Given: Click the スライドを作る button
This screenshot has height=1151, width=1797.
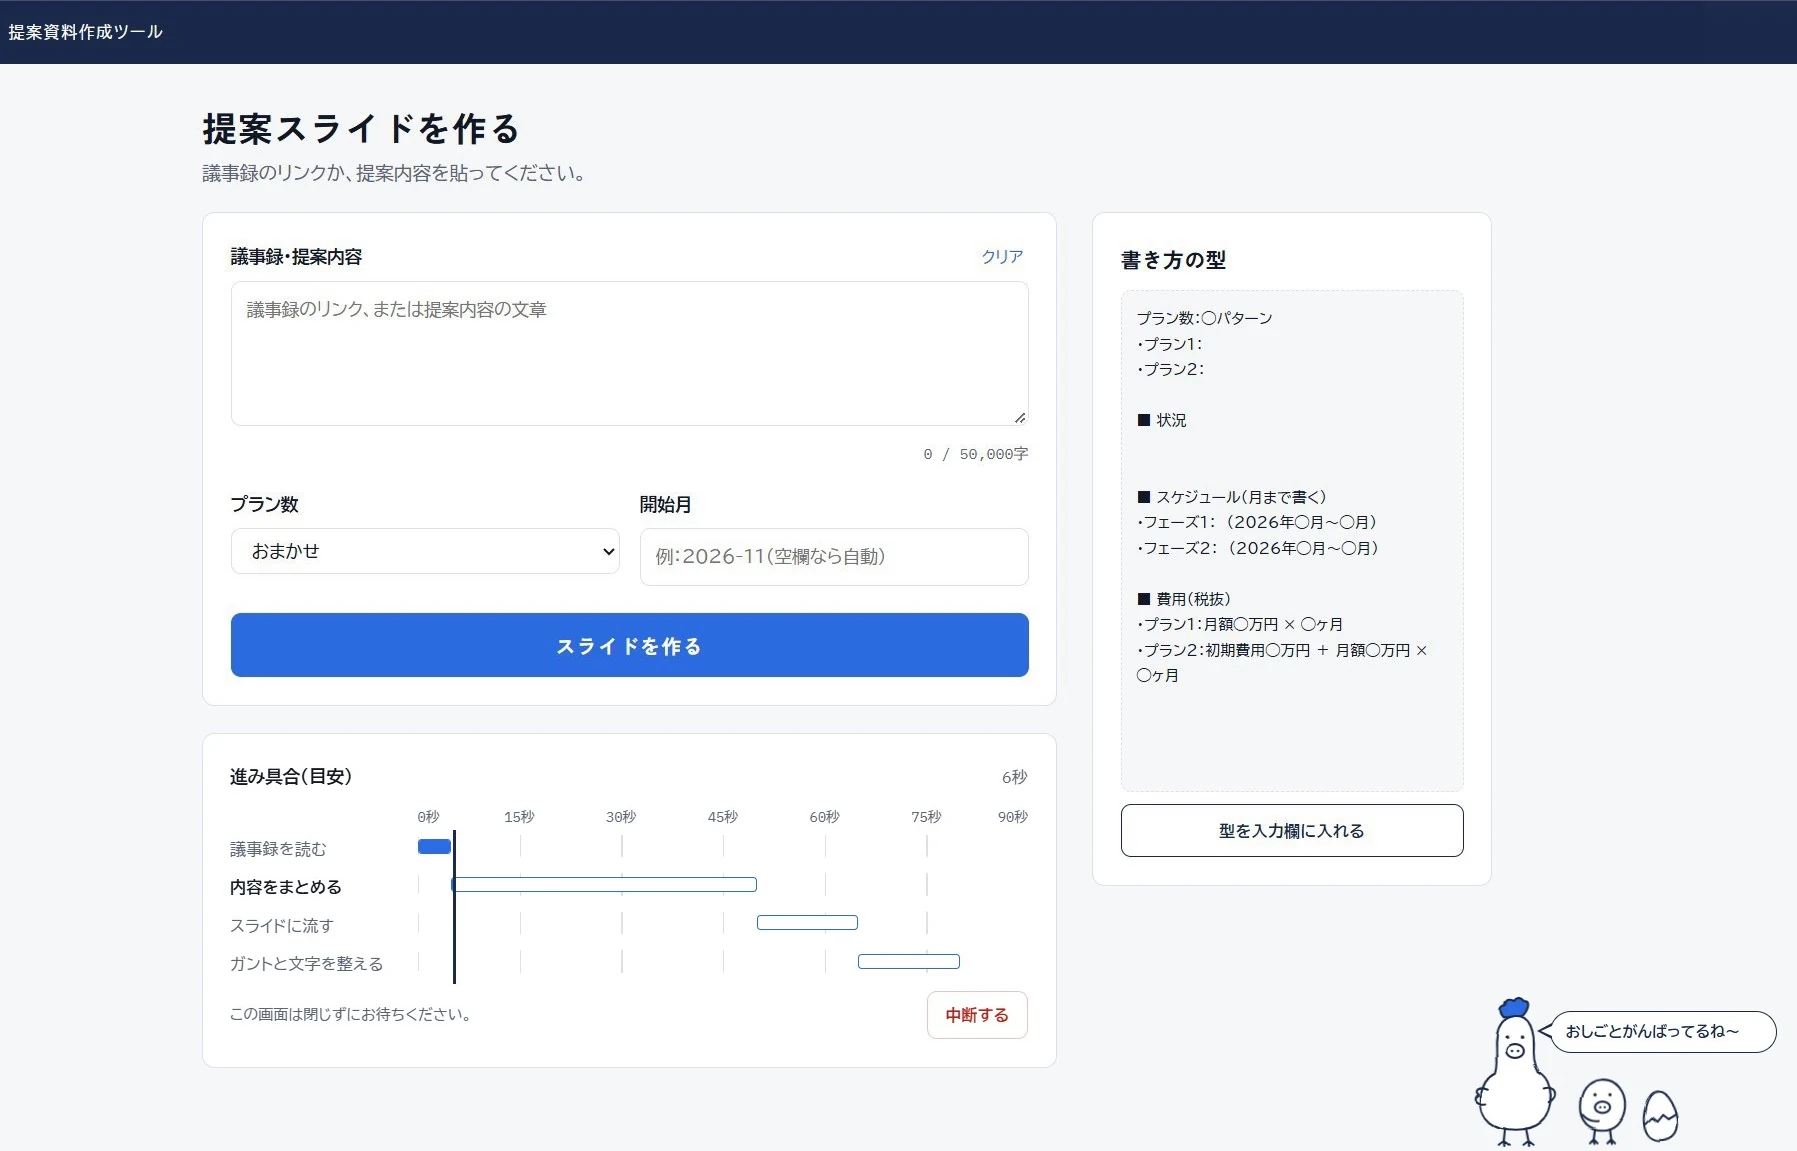Looking at the screenshot, I should (x=629, y=645).
